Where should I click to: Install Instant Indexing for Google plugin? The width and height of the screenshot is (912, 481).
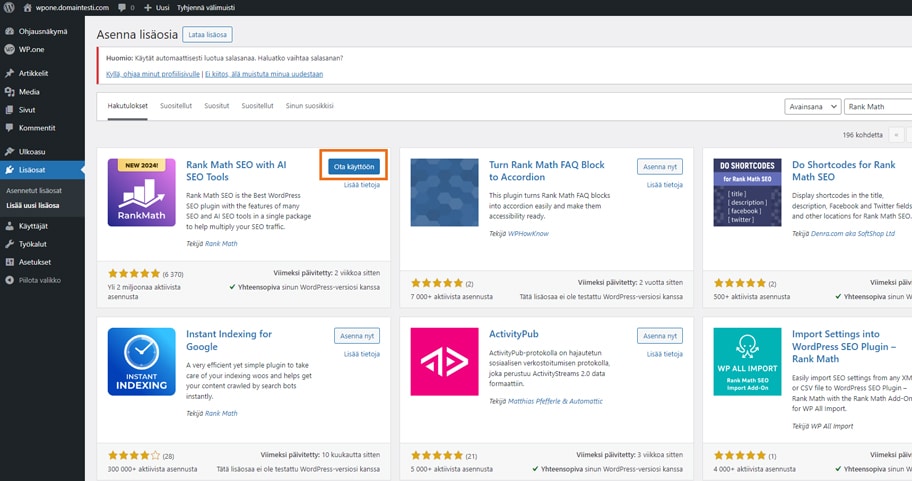tap(356, 336)
